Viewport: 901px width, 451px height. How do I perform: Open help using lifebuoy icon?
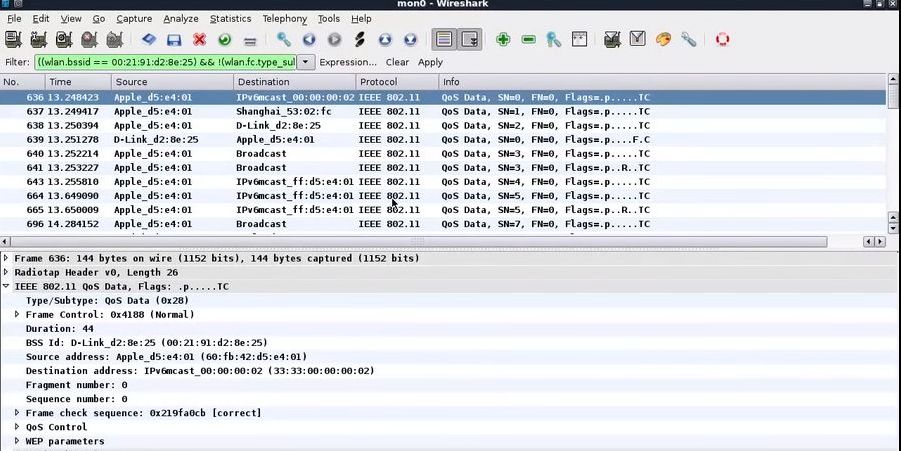click(723, 40)
